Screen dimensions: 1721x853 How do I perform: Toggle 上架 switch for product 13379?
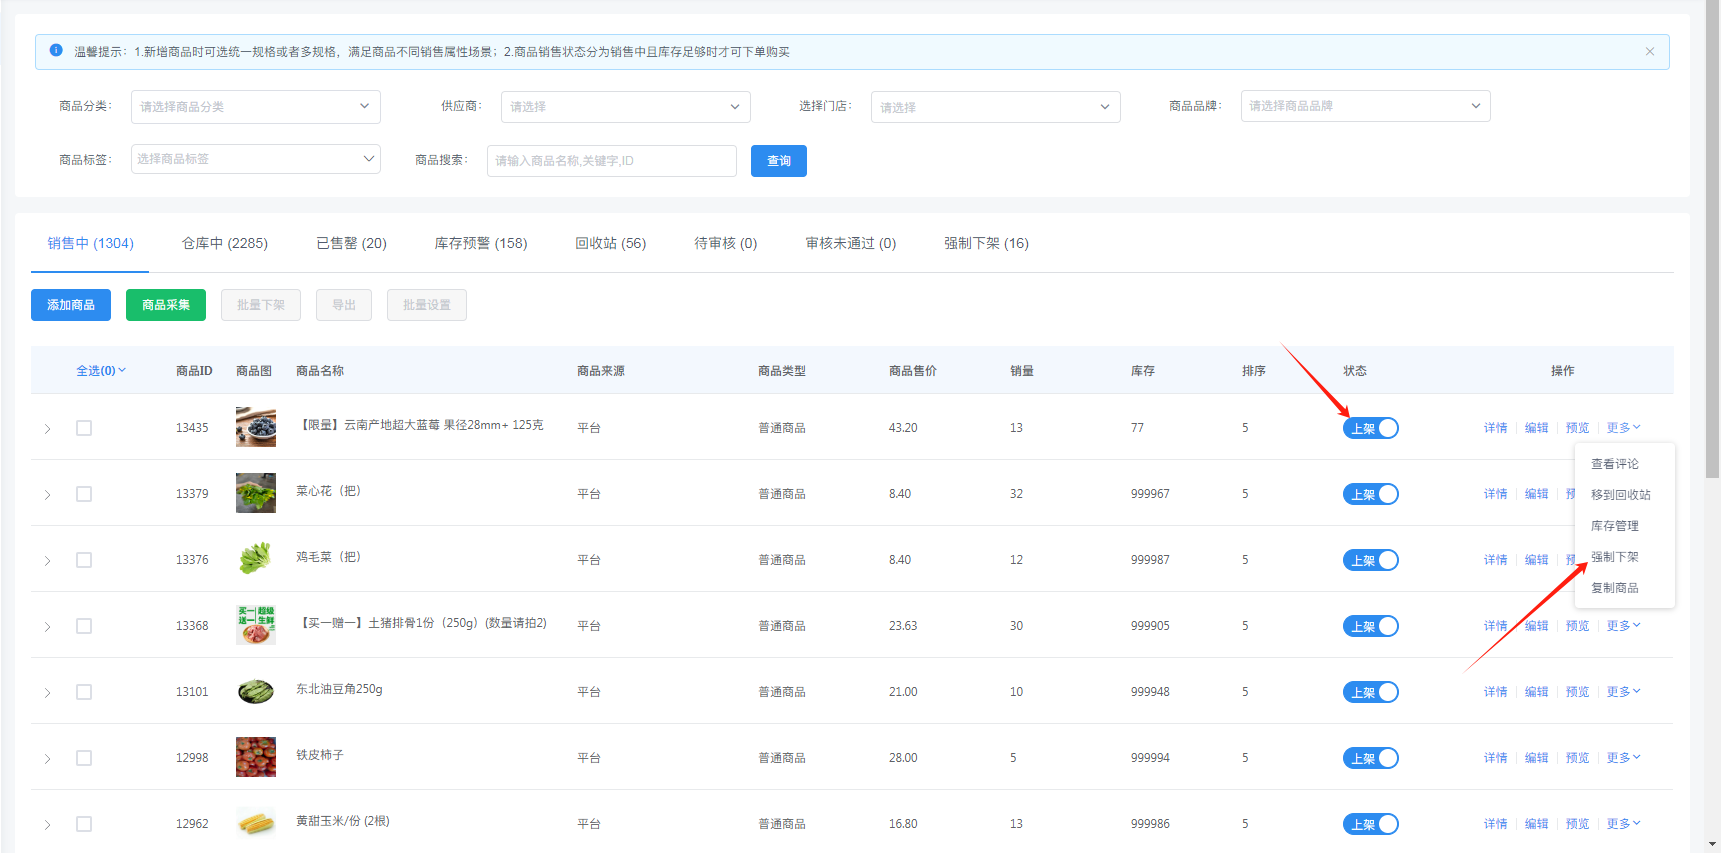coord(1371,494)
